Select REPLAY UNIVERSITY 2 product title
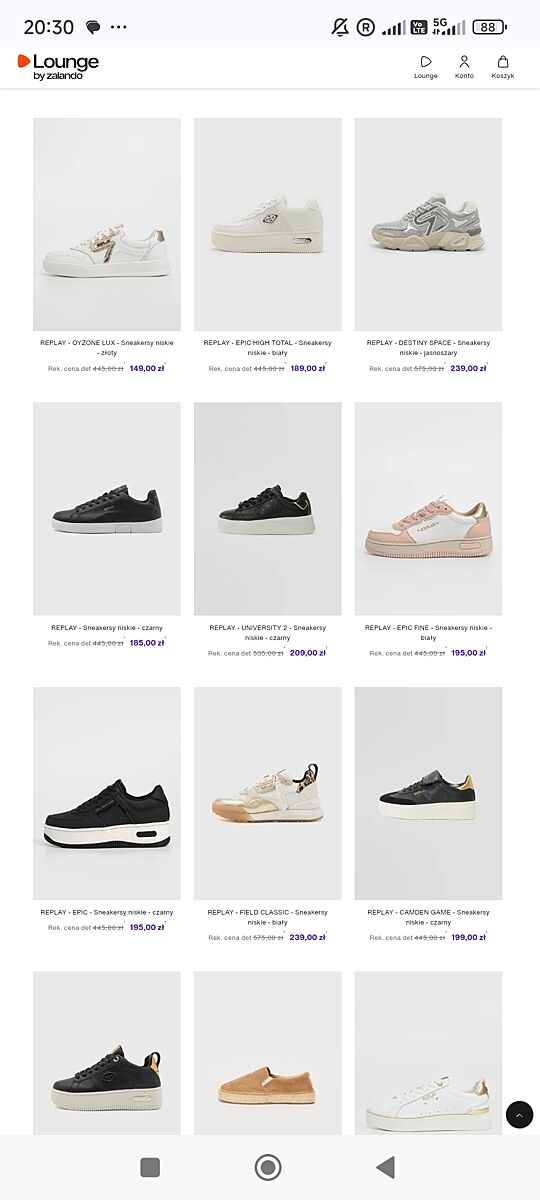Image resolution: width=540 pixels, height=1200 pixels. click(268, 633)
